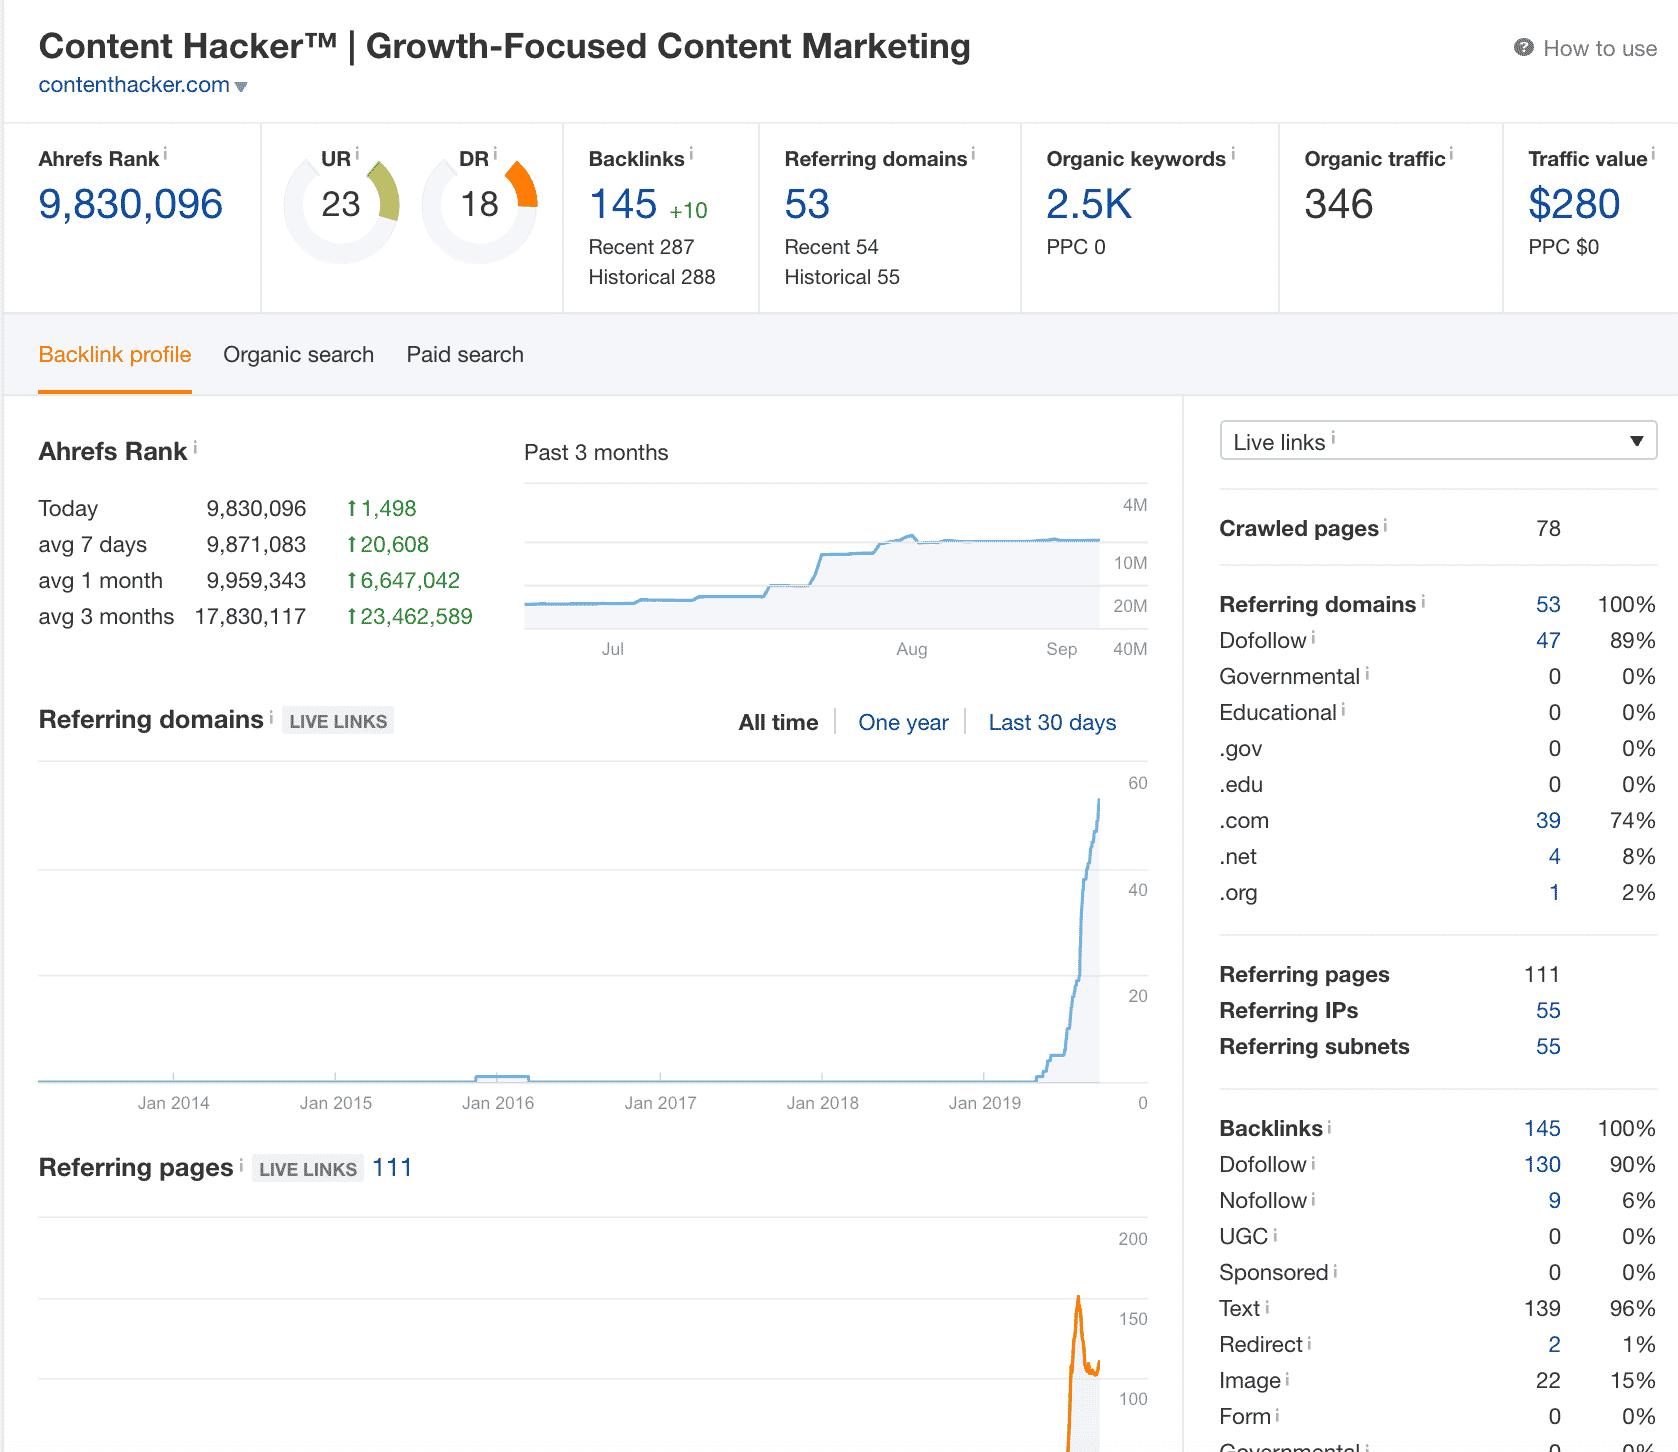Open the contenthacker.com site link
This screenshot has width=1678, height=1452.
(134, 85)
